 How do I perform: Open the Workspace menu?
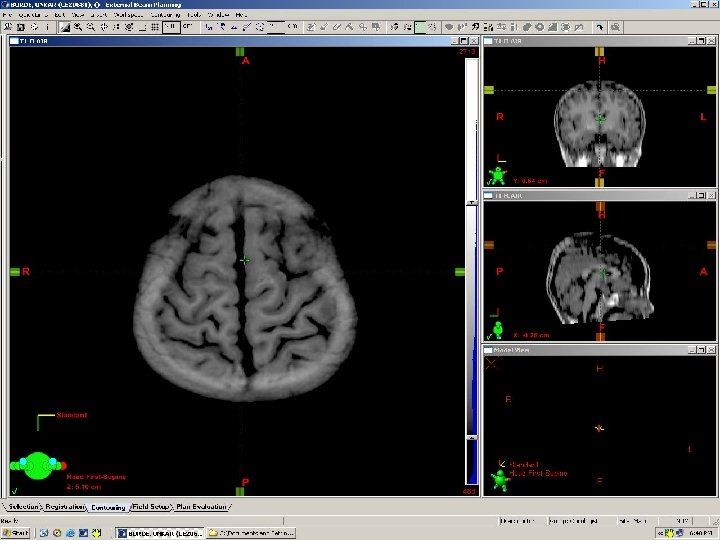pyautogui.click(x=129, y=15)
